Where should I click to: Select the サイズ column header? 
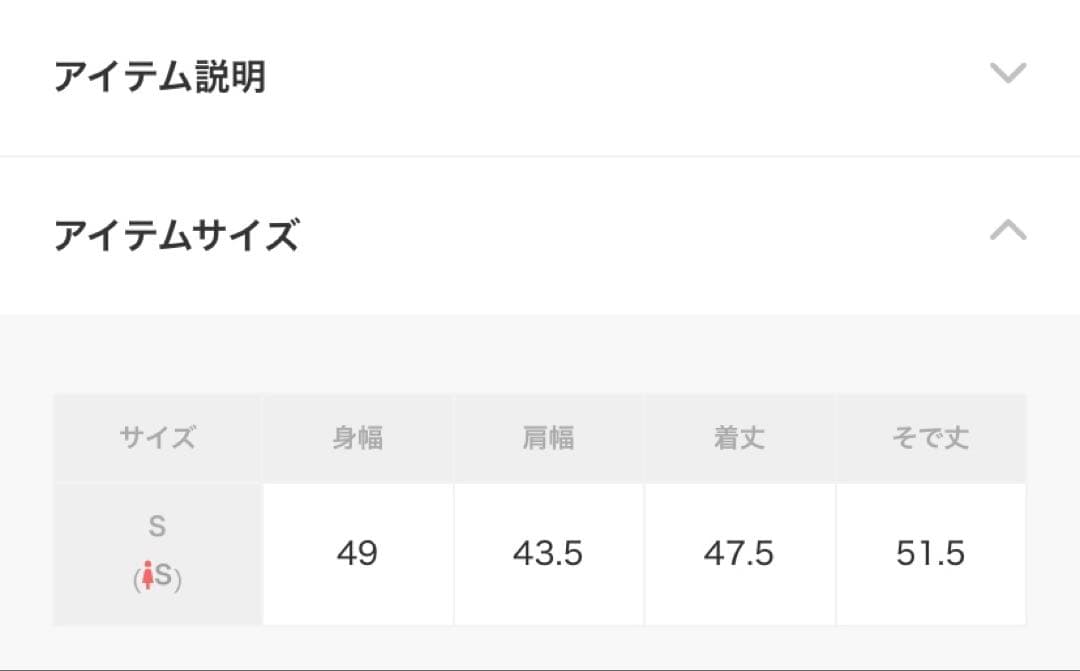coord(156,436)
